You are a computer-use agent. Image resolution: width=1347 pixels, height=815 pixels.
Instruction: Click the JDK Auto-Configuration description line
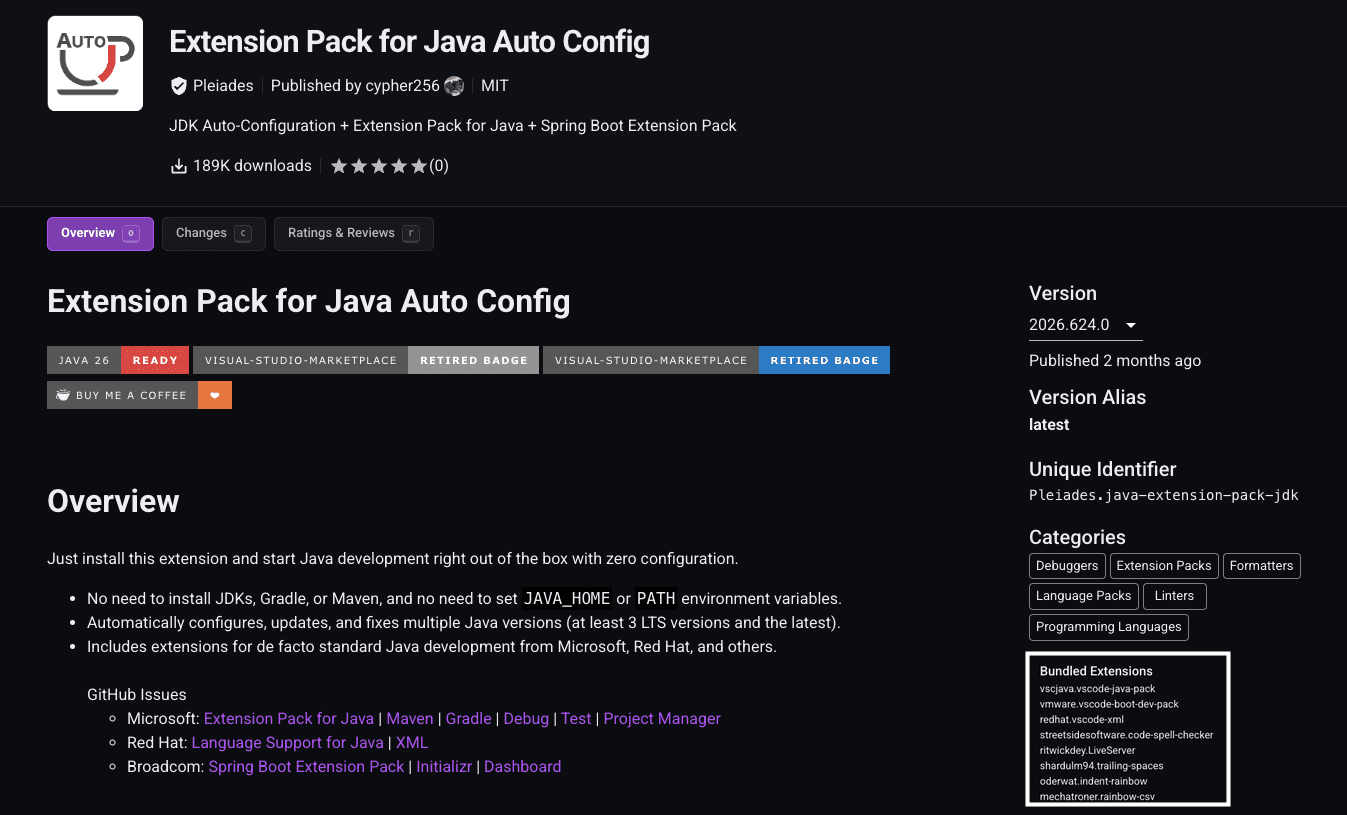(x=453, y=126)
